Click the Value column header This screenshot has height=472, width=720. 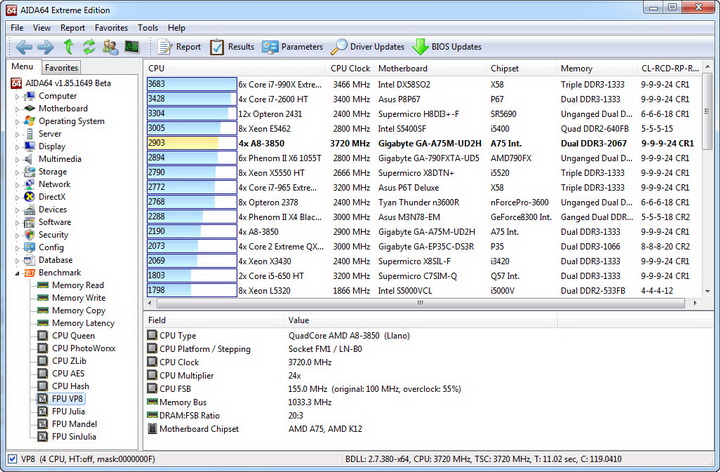(420, 320)
